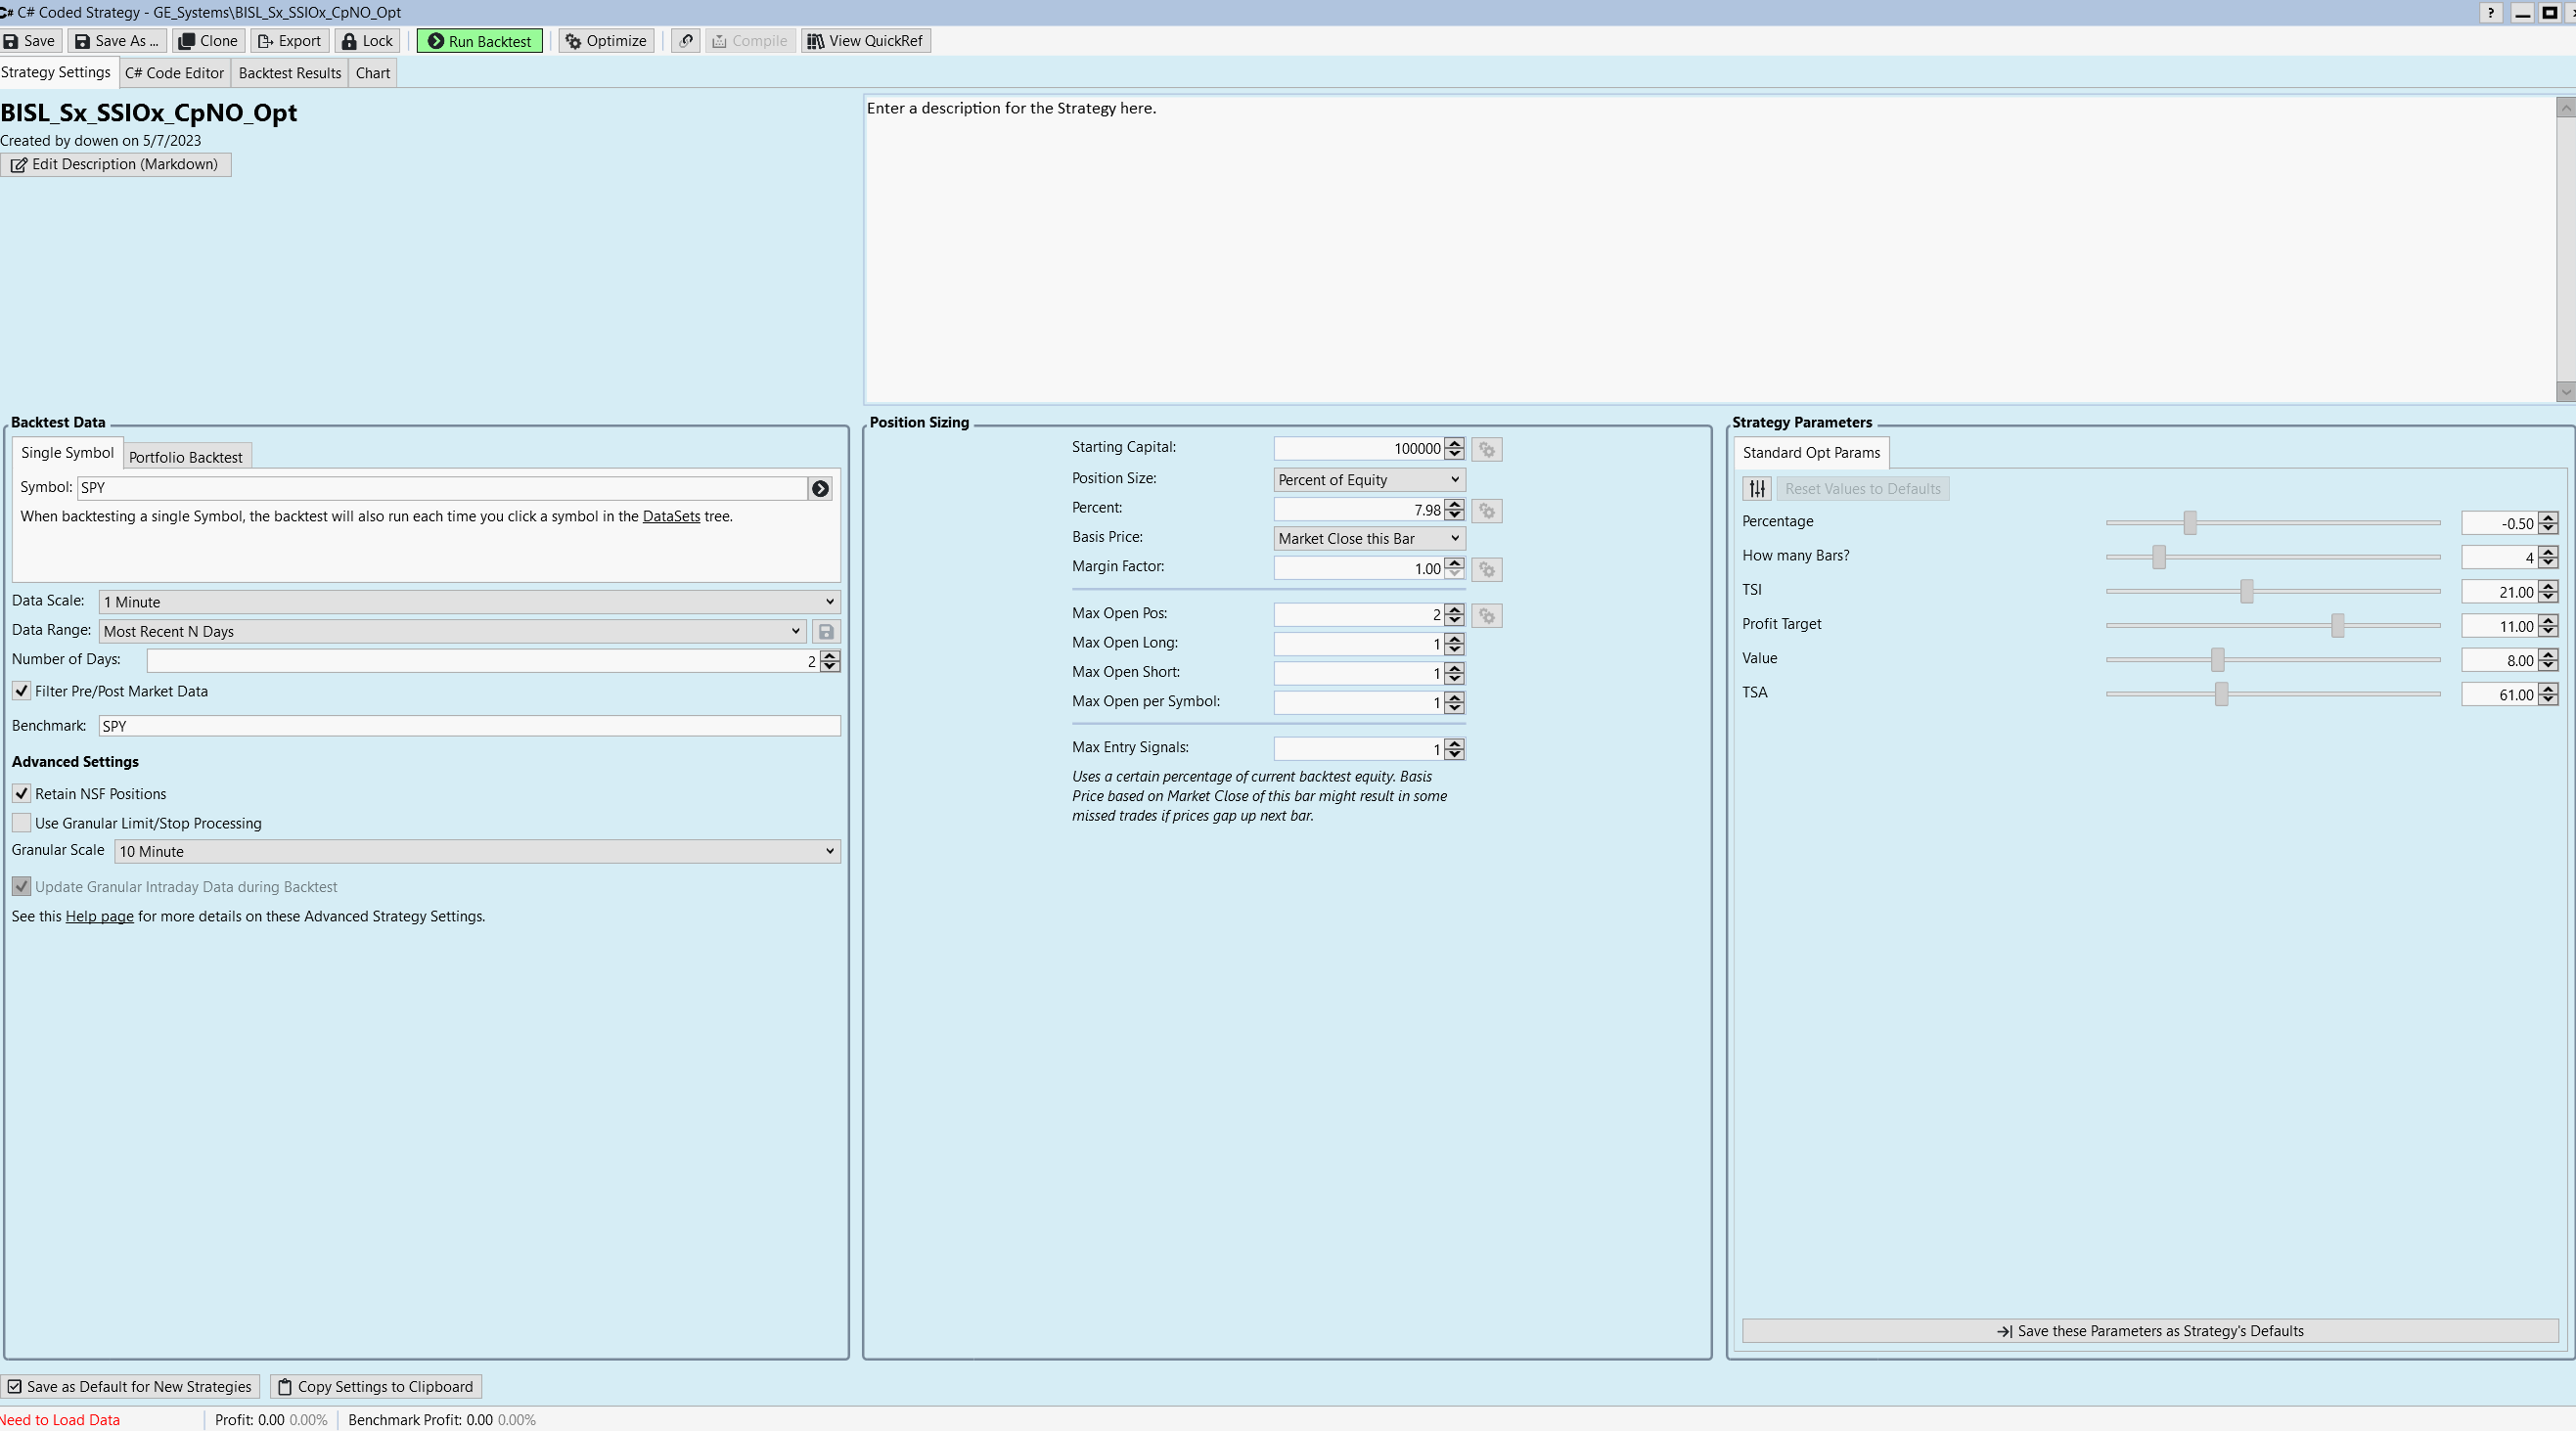This screenshot has height=1431, width=2576.
Task: Enable Use Granular Limit/Stop Processing
Action: coord(22,823)
